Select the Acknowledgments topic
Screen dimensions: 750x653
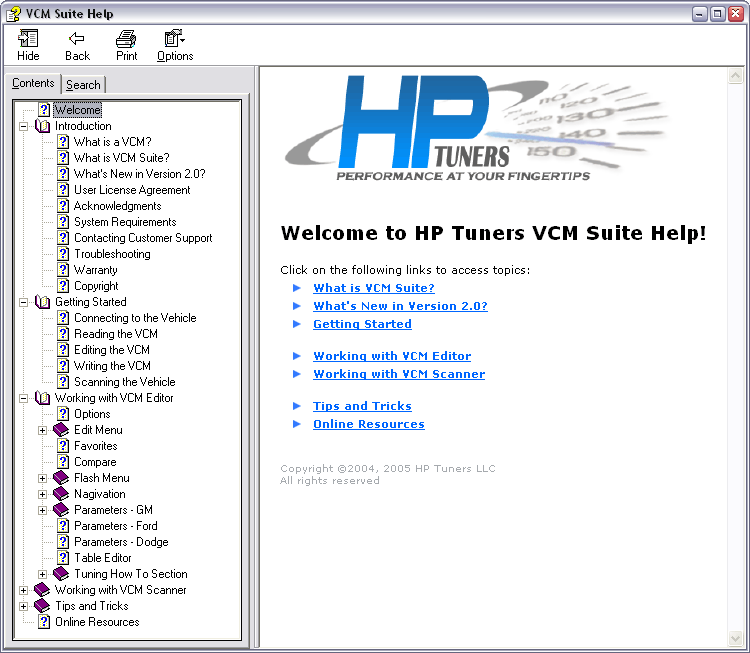[x=117, y=206]
